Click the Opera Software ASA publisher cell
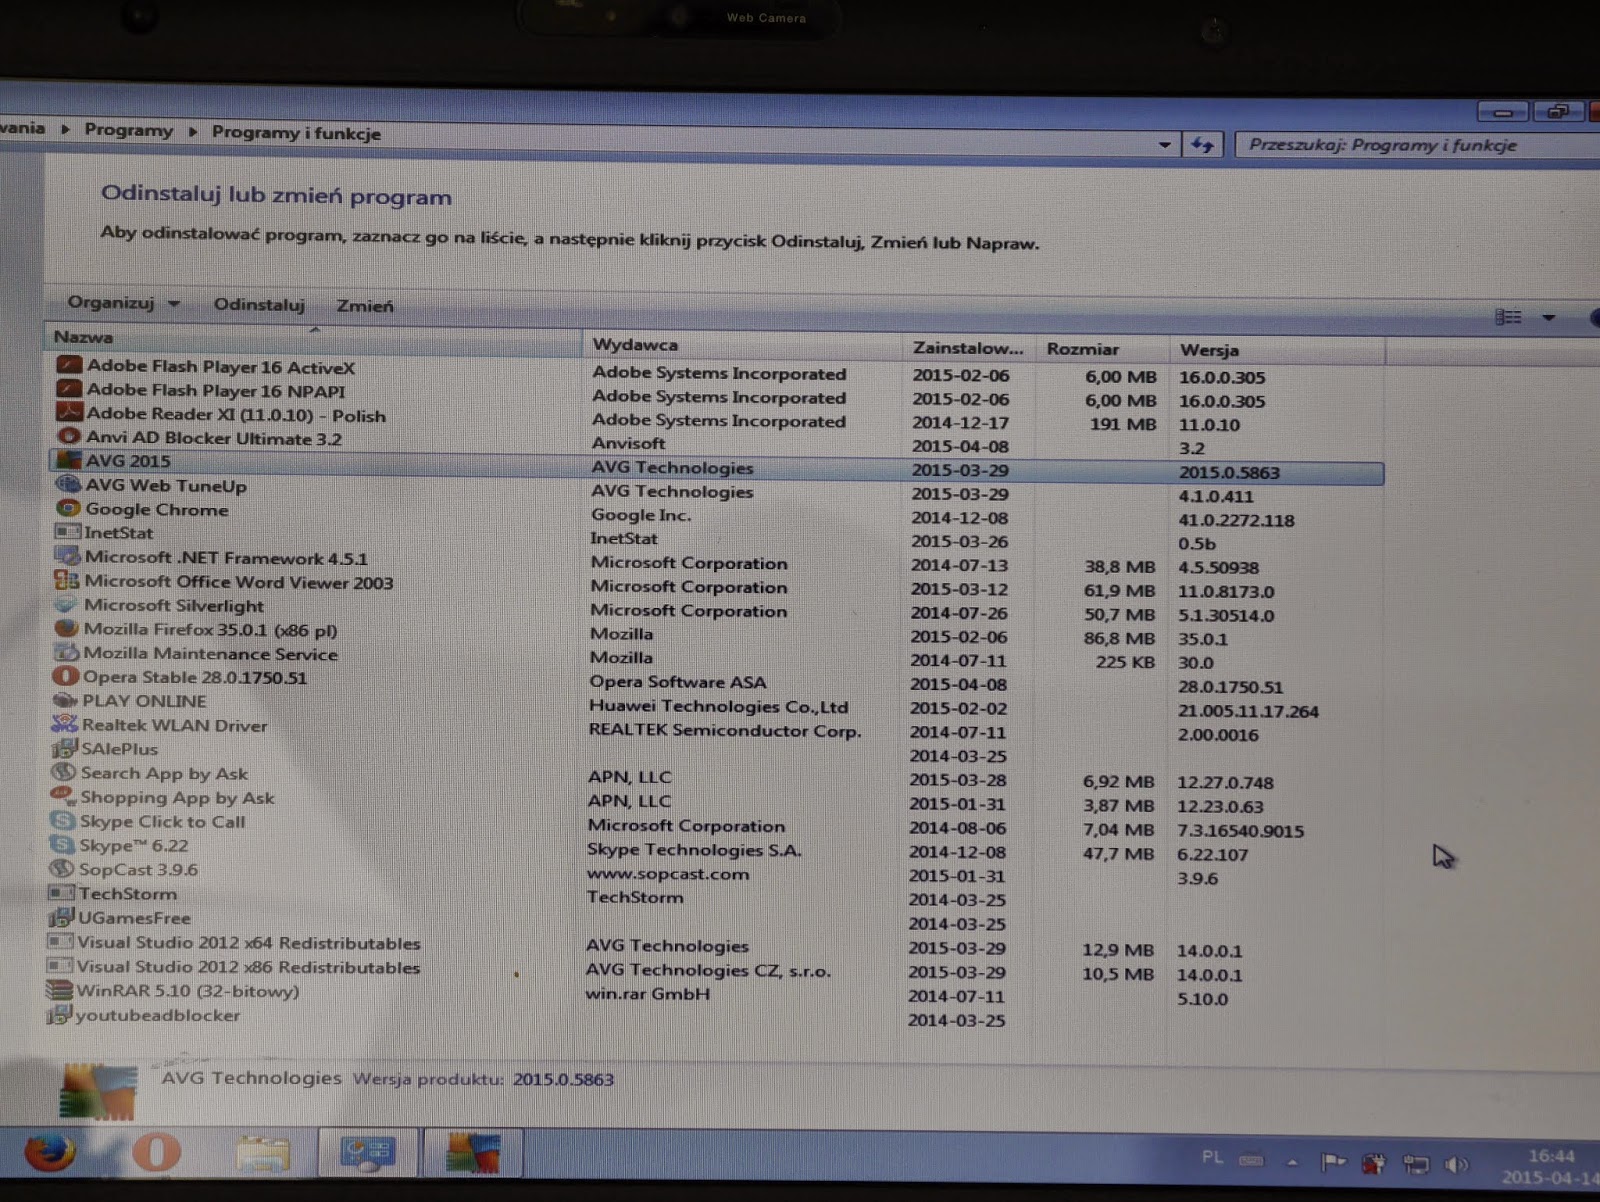 coord(678,682)
